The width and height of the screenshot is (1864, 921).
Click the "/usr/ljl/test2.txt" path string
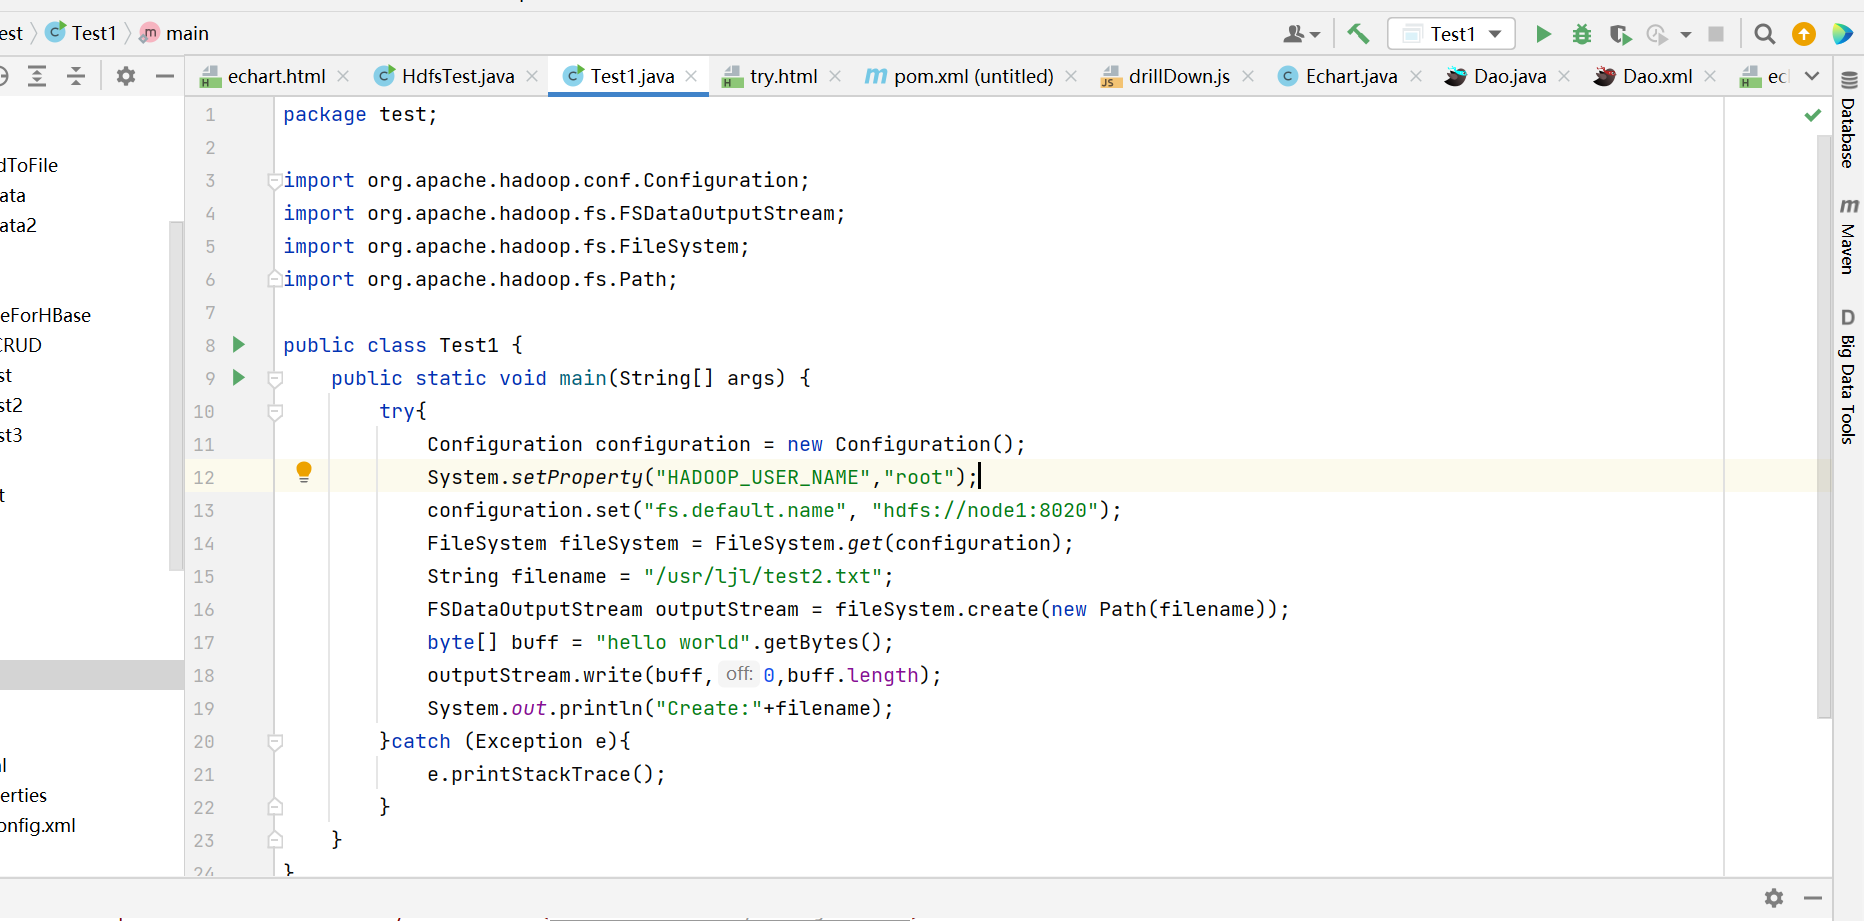(764, 576)
